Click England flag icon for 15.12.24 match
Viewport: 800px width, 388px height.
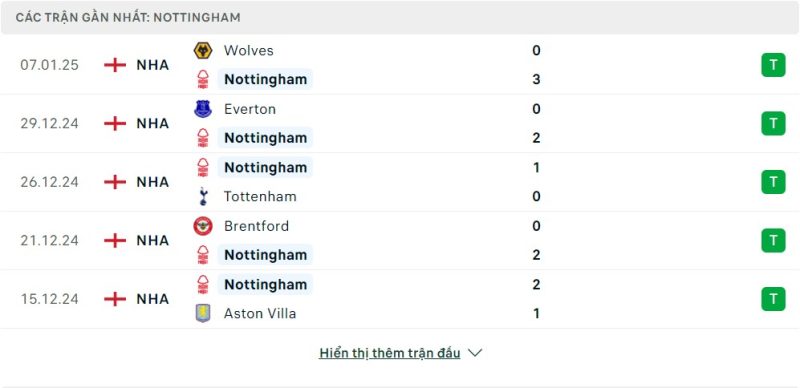(x=115, y=299)
